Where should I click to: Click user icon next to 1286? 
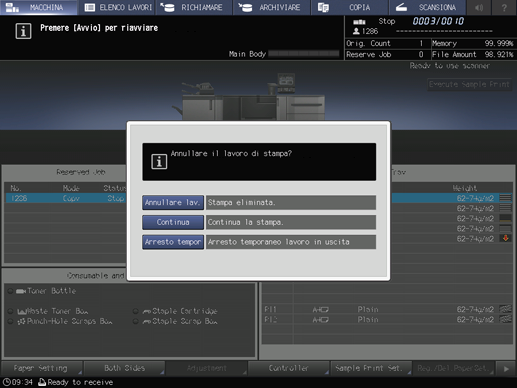point(356,31)
